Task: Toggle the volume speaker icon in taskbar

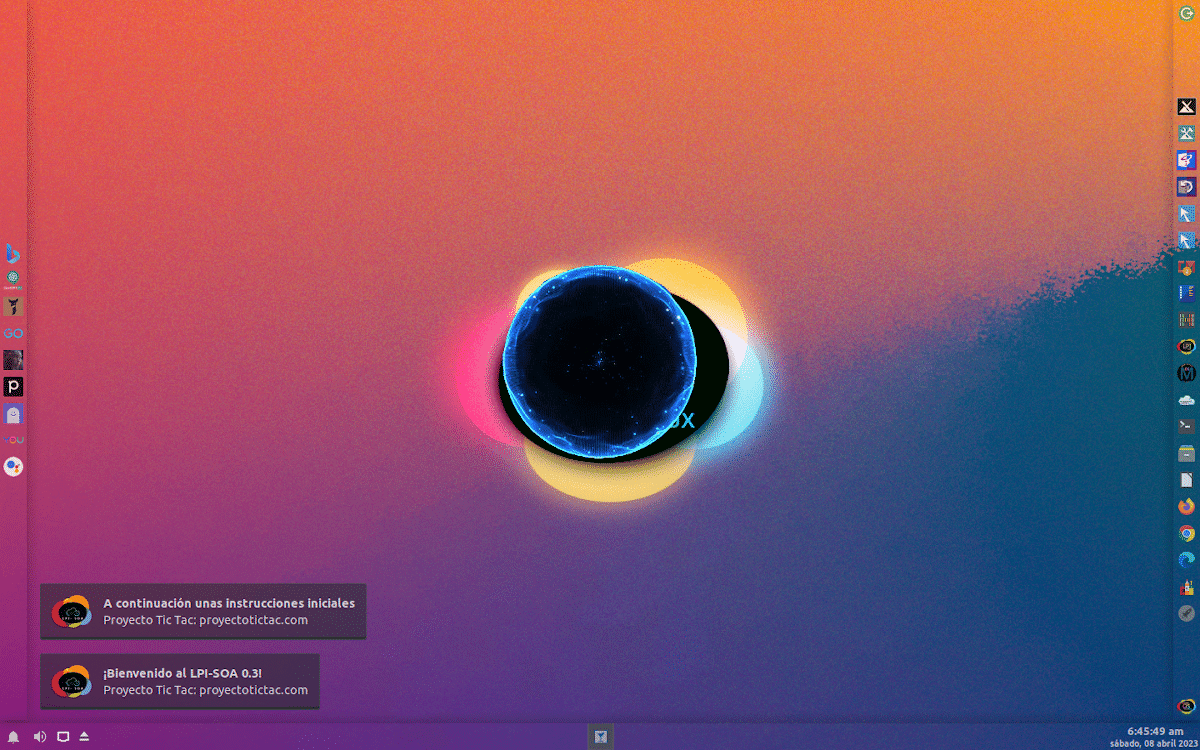Action: point(40,737)
